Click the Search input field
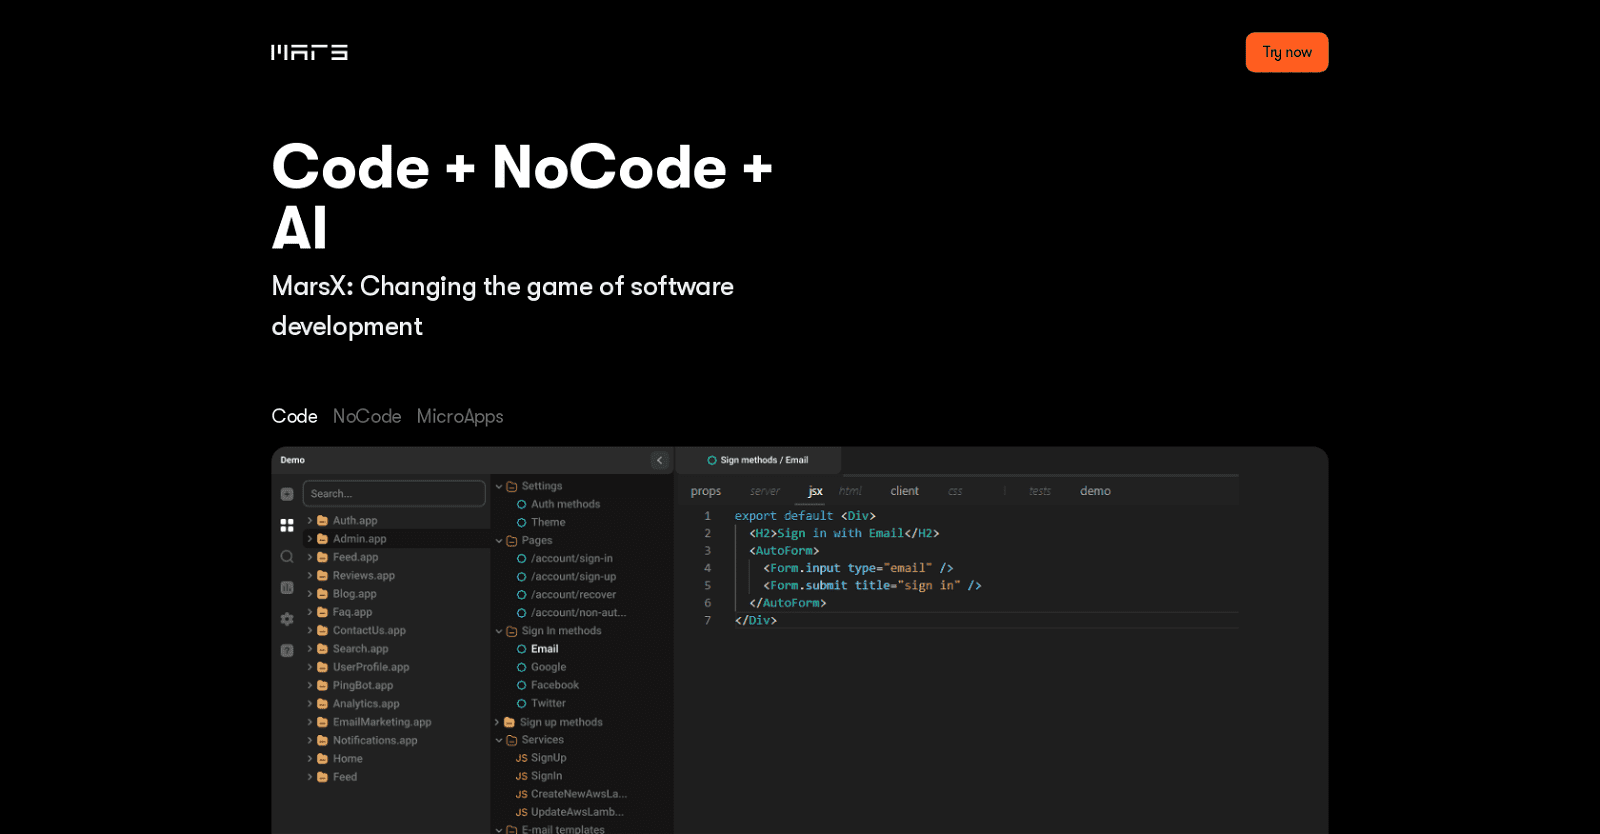The width and height of the screenshot is (1600, 834). pyautogui.click(x=394, y=494)
